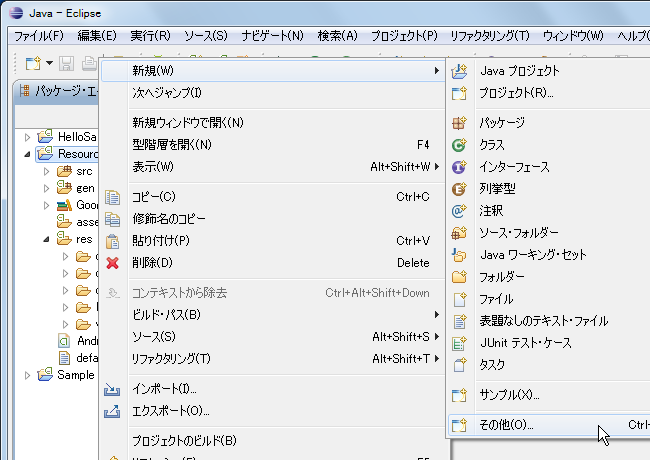The height and width of the screenshot is (460, 650).
Task: Expand the HelloSa project tree node
Action: pyautogui.click(x=27, y=137)
